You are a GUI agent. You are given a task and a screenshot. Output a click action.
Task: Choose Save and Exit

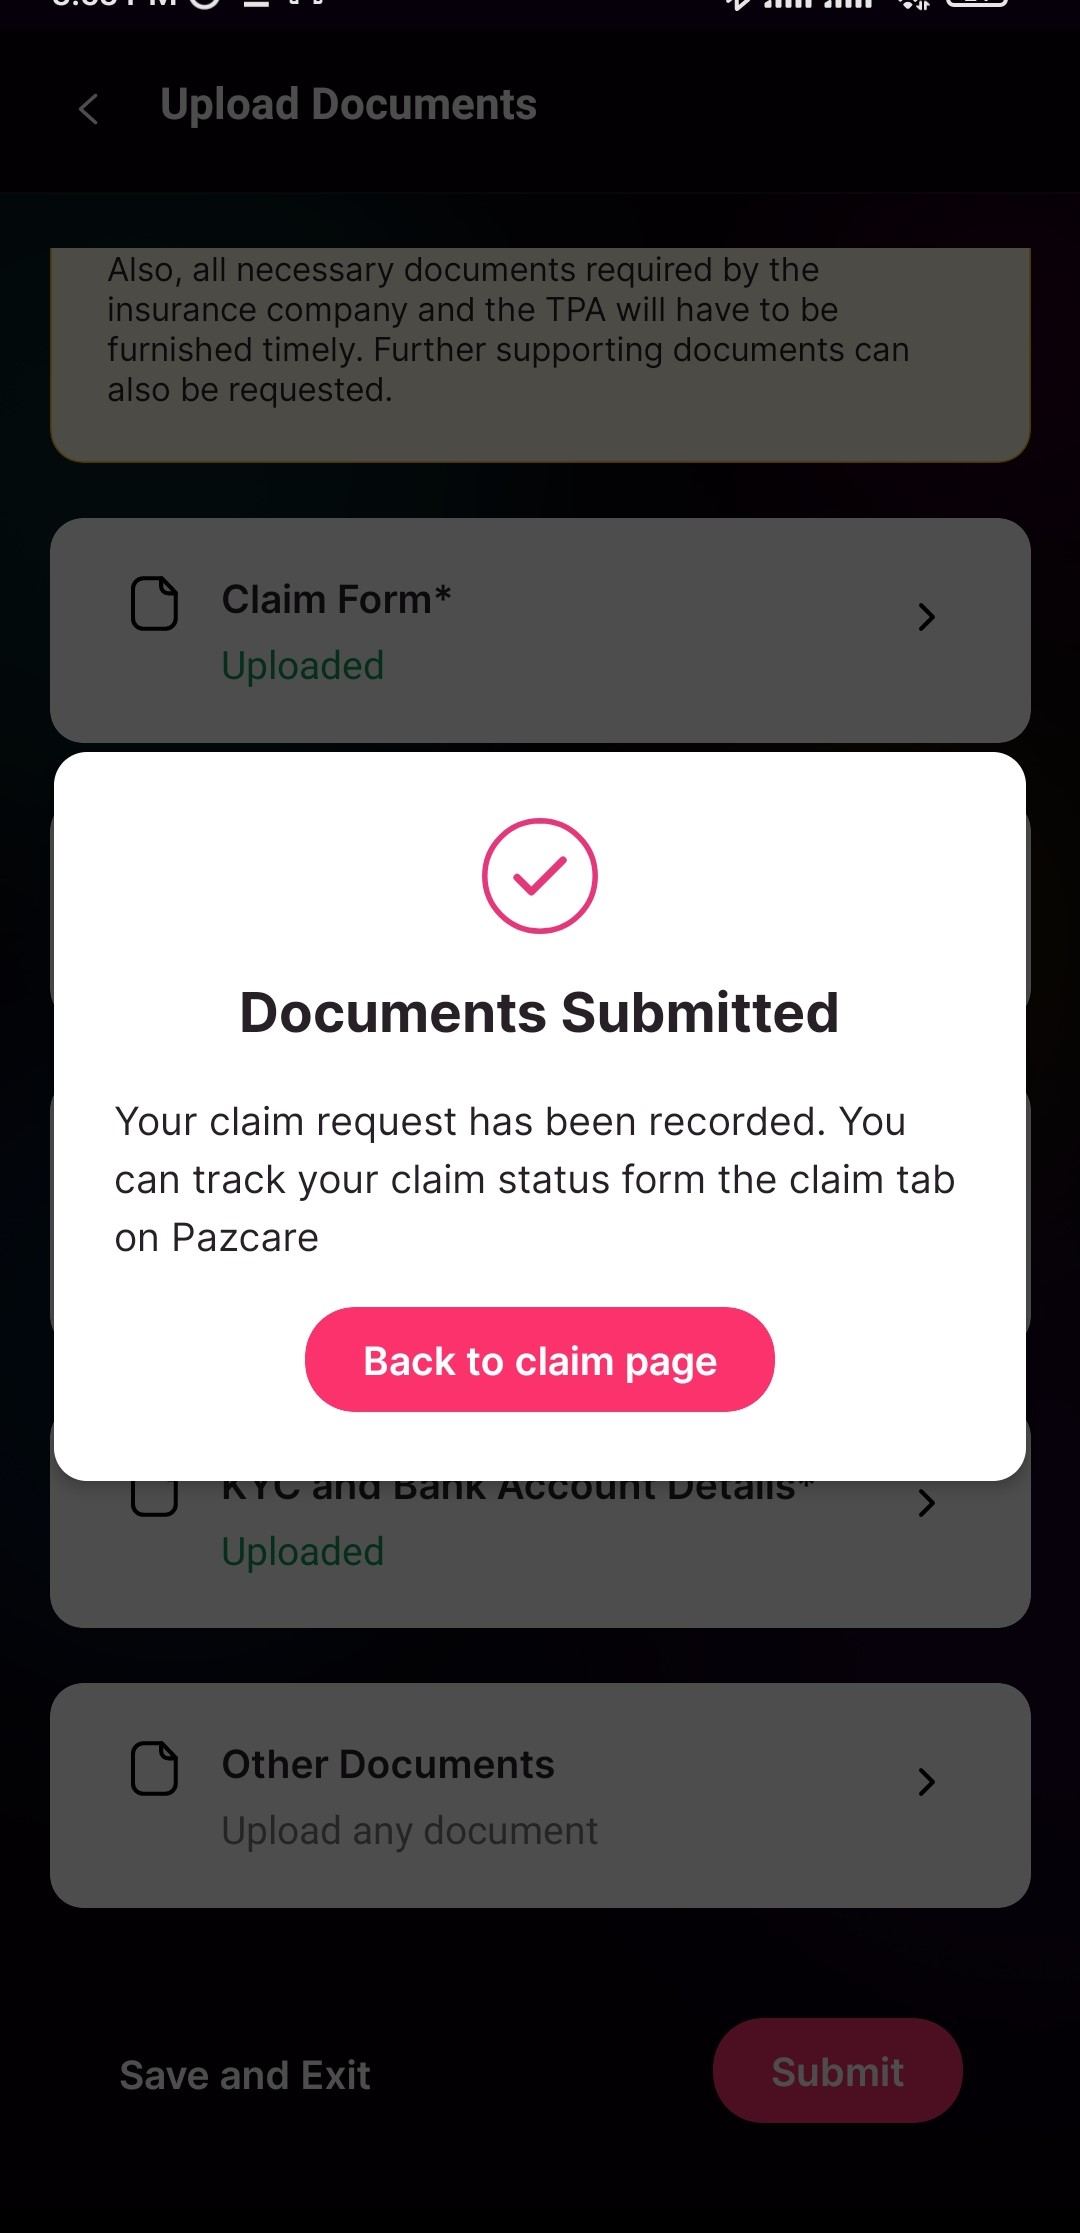click(x=245, y=2075)
